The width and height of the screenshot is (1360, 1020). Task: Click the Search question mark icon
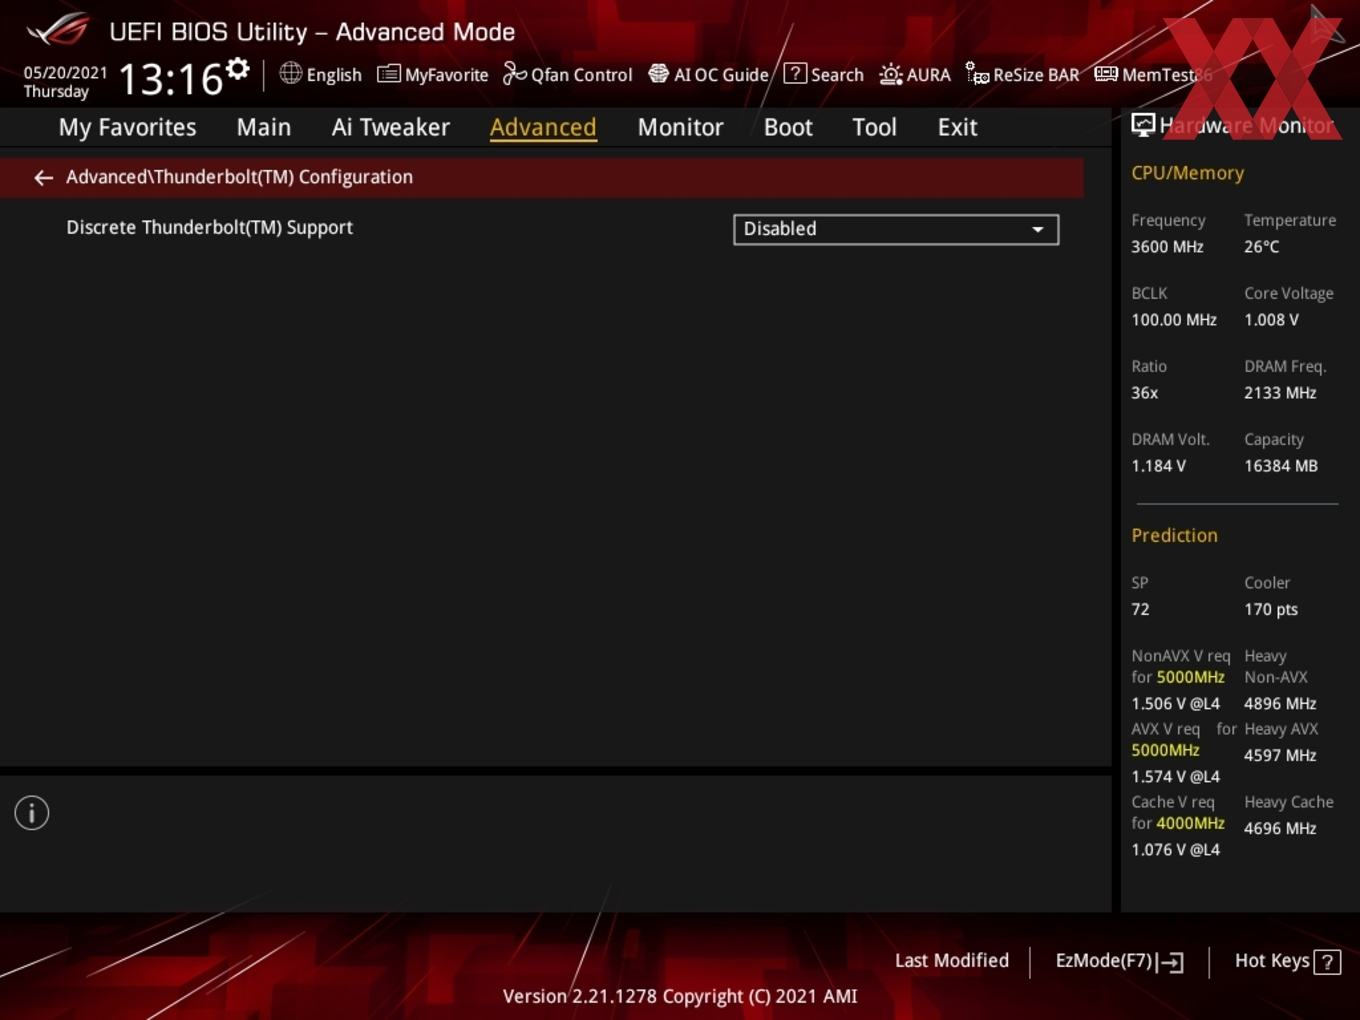795,73
